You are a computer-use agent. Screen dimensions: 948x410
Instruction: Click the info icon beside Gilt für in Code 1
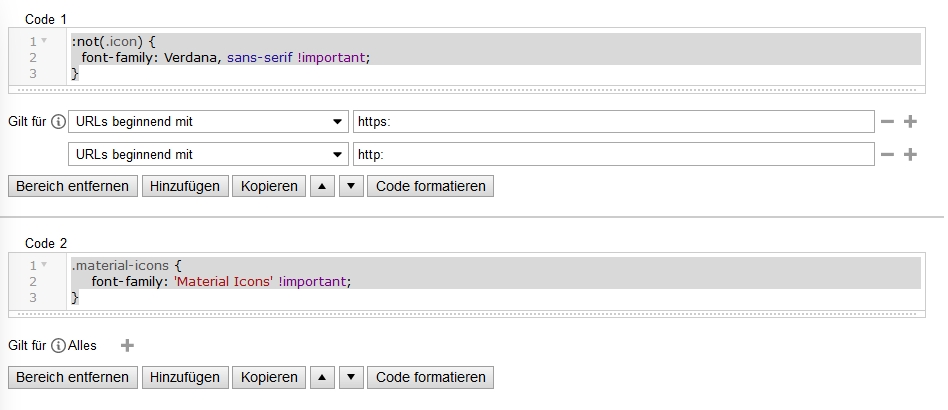pos(58,122)
